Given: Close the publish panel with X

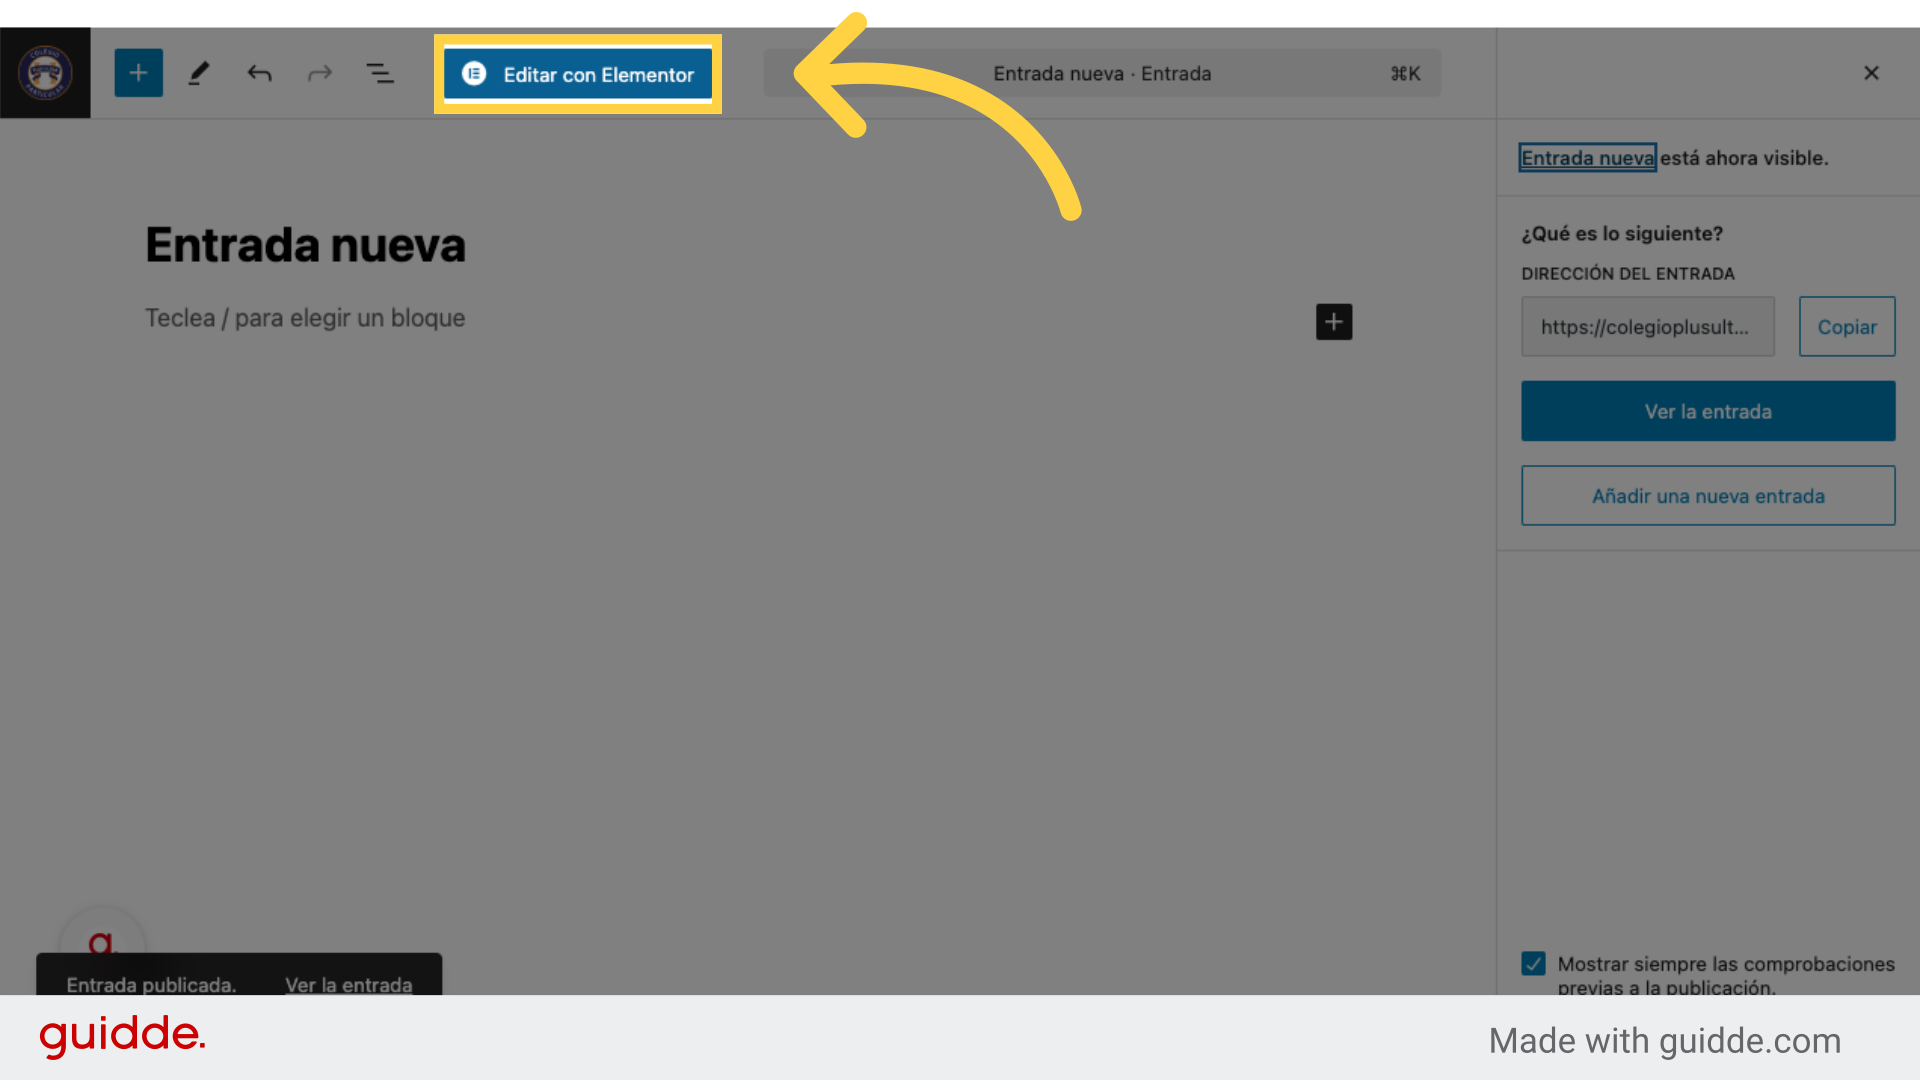Looking at the screenshot, I should click(1872, 73).
